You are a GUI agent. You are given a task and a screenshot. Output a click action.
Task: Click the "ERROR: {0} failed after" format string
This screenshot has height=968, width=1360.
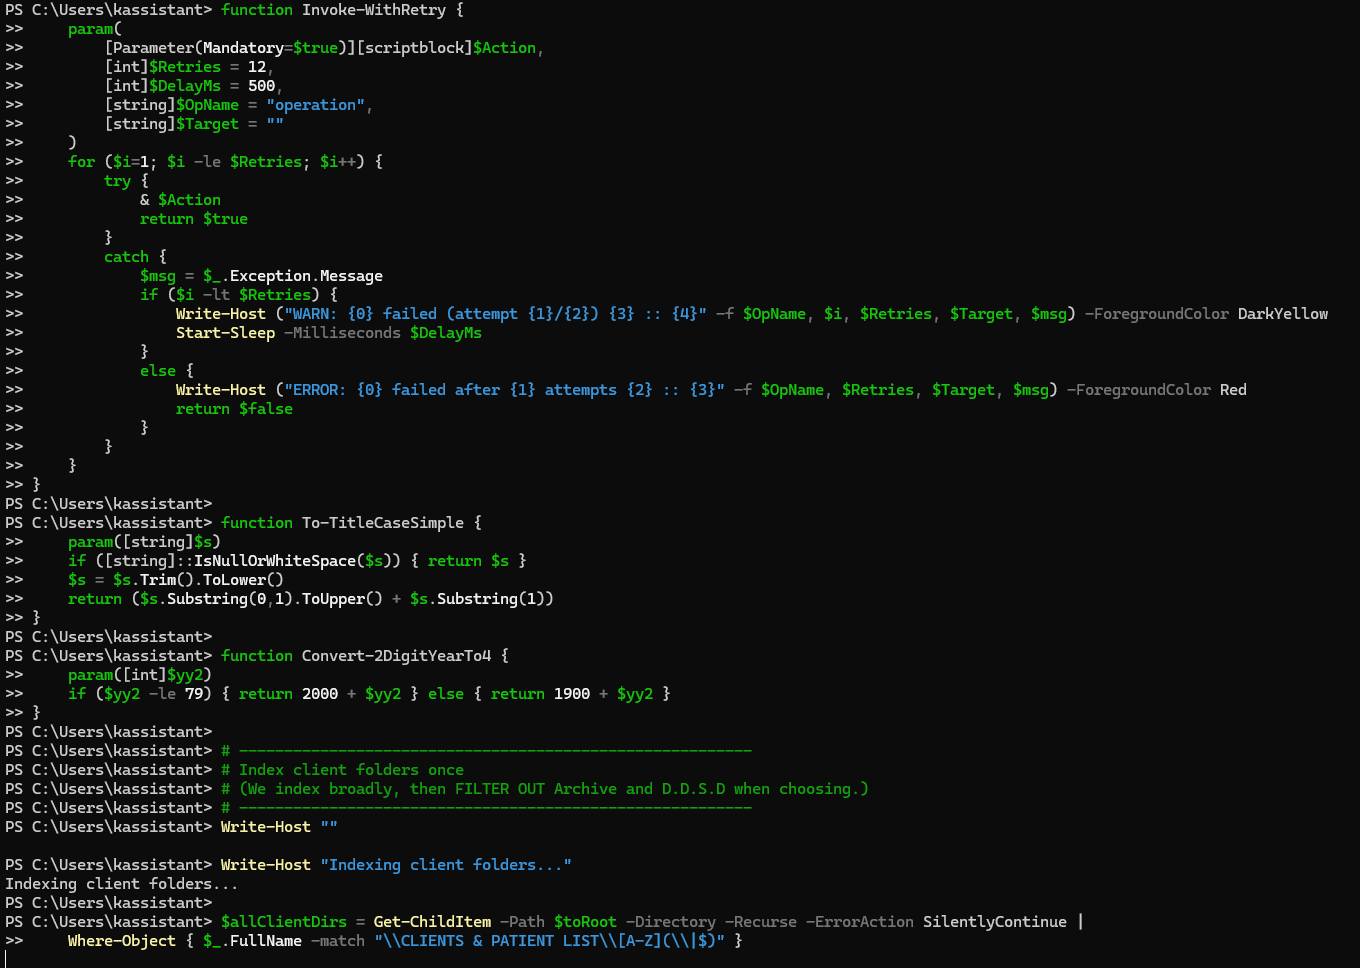point(505,390)
